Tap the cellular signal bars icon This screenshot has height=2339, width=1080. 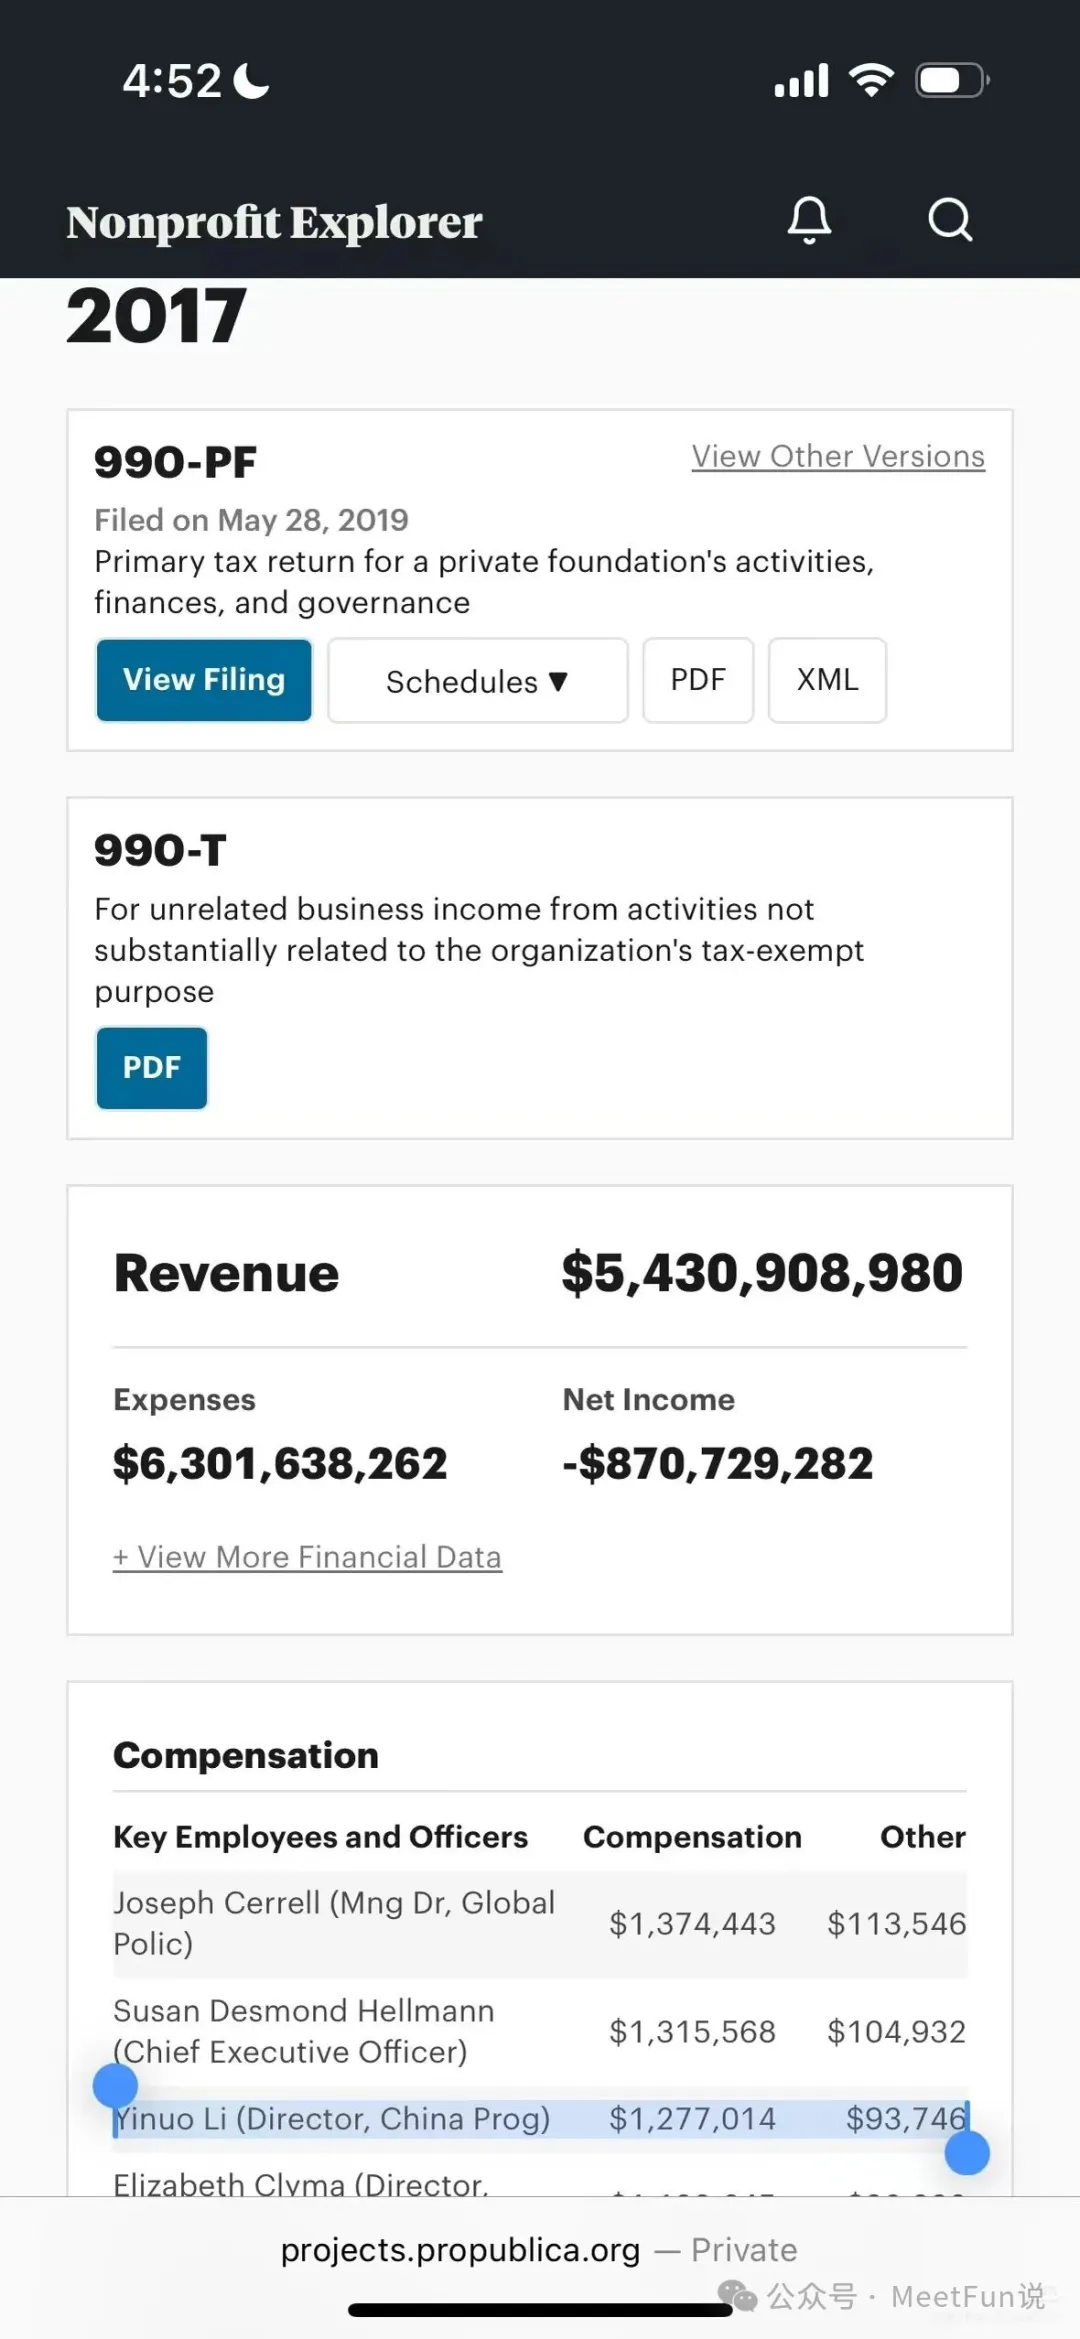coord(801,80)
